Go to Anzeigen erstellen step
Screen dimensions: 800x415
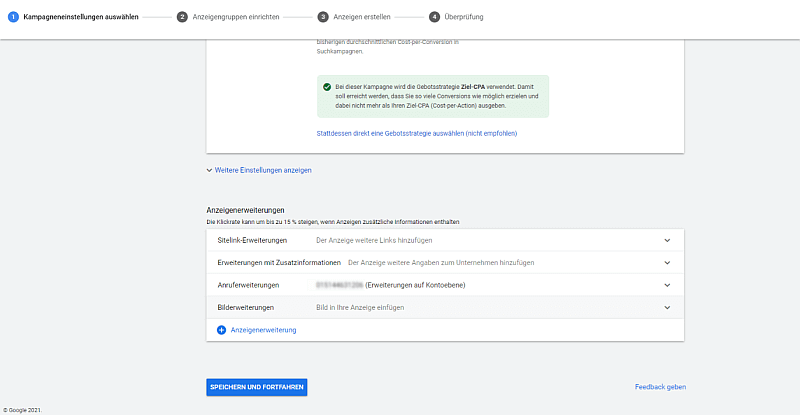pyautogui.click(x=362, y=17)
